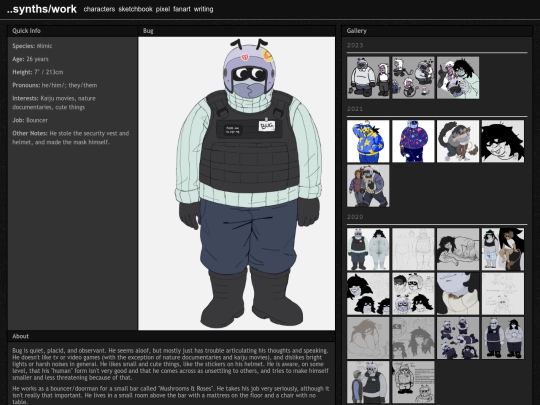Click the Age: 26 years line
This screenshot has height=405, width=540.
(30, 59)
